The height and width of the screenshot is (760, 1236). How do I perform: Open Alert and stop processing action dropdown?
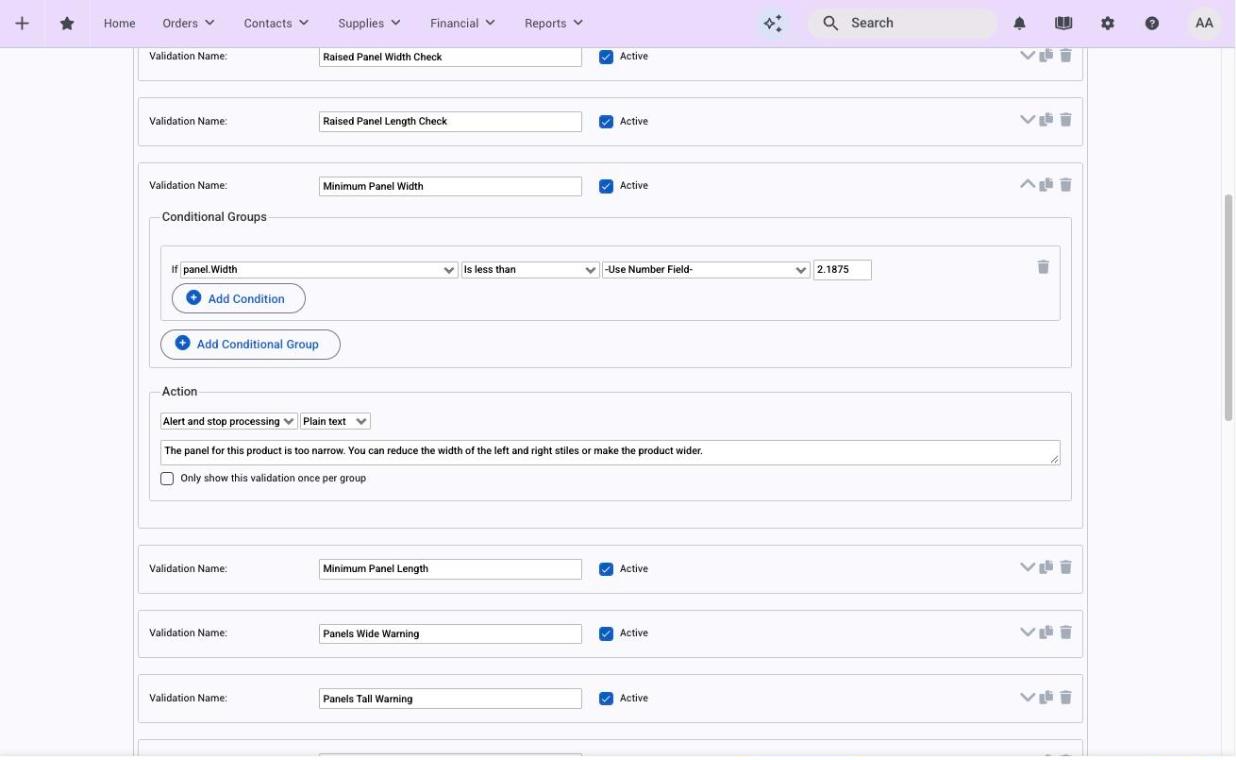229,422
